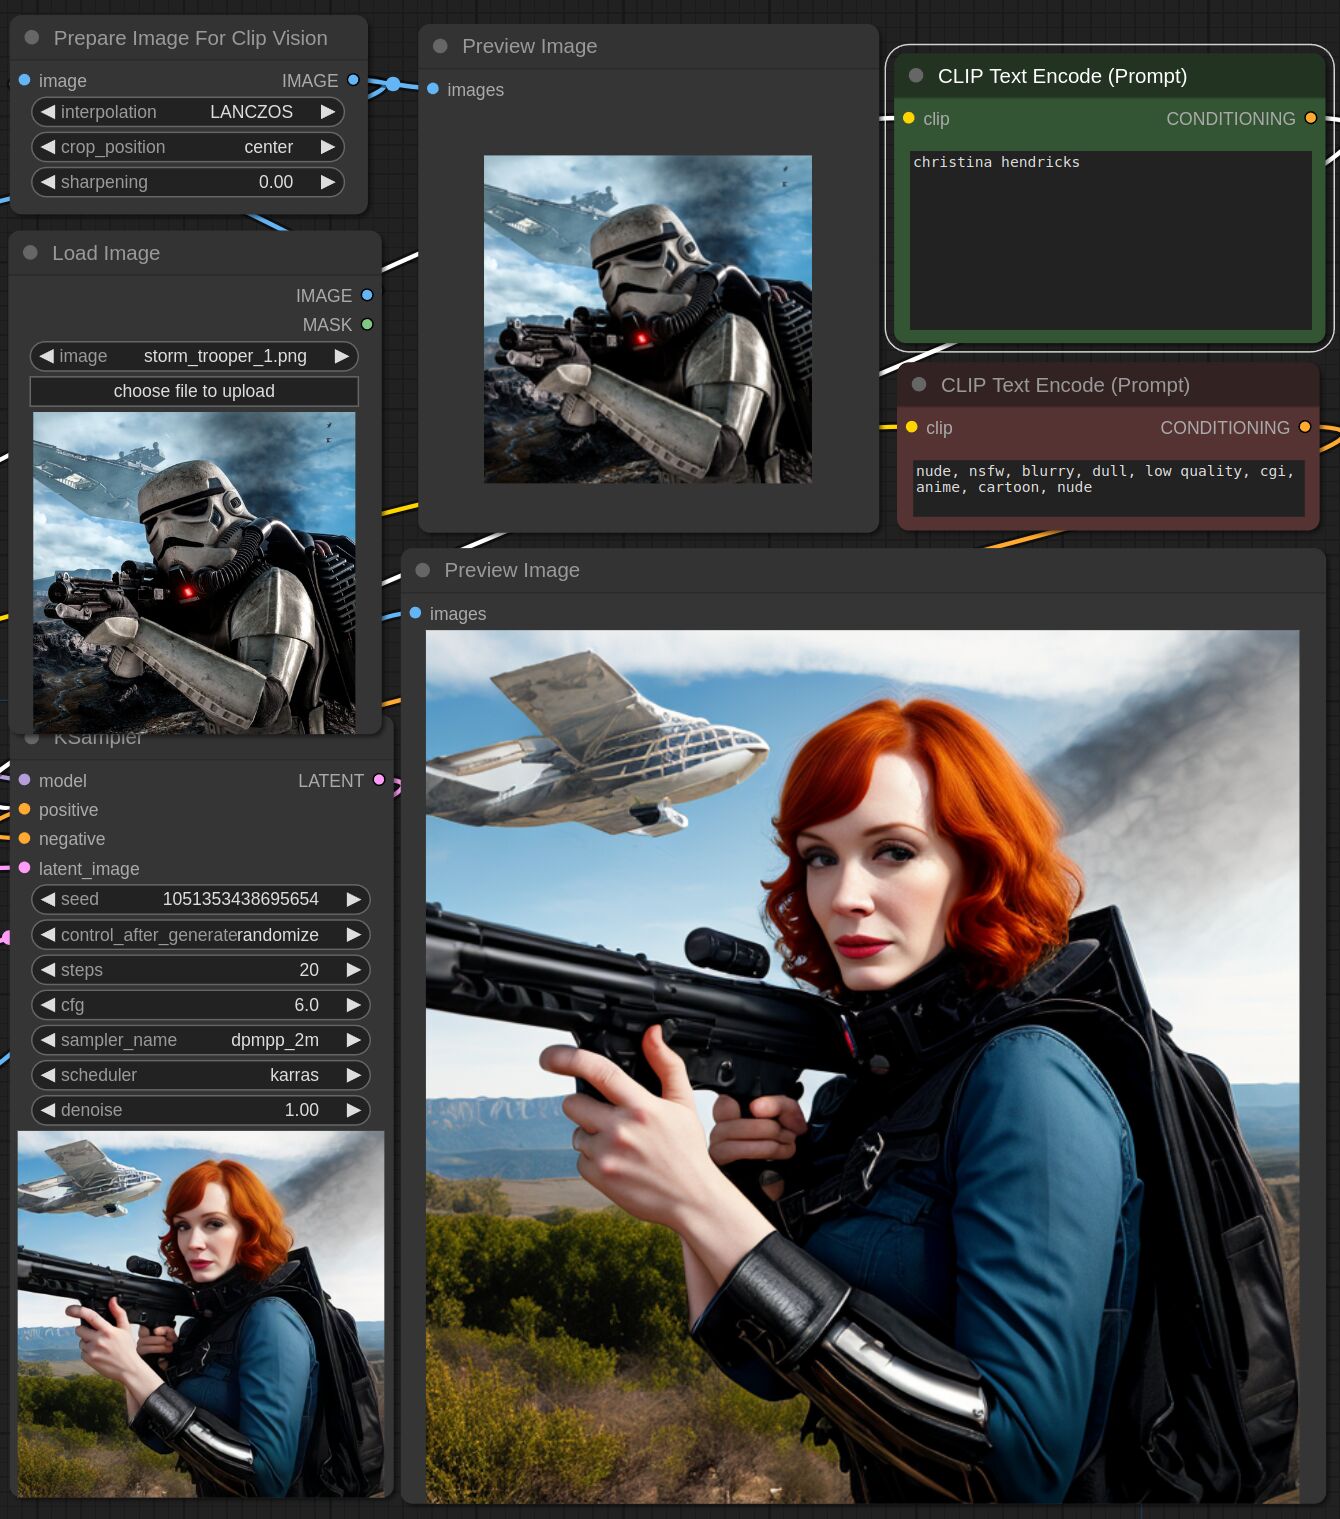Collapse the Load Image node dot
1340x1519 pixels.
tap(31, 253)
